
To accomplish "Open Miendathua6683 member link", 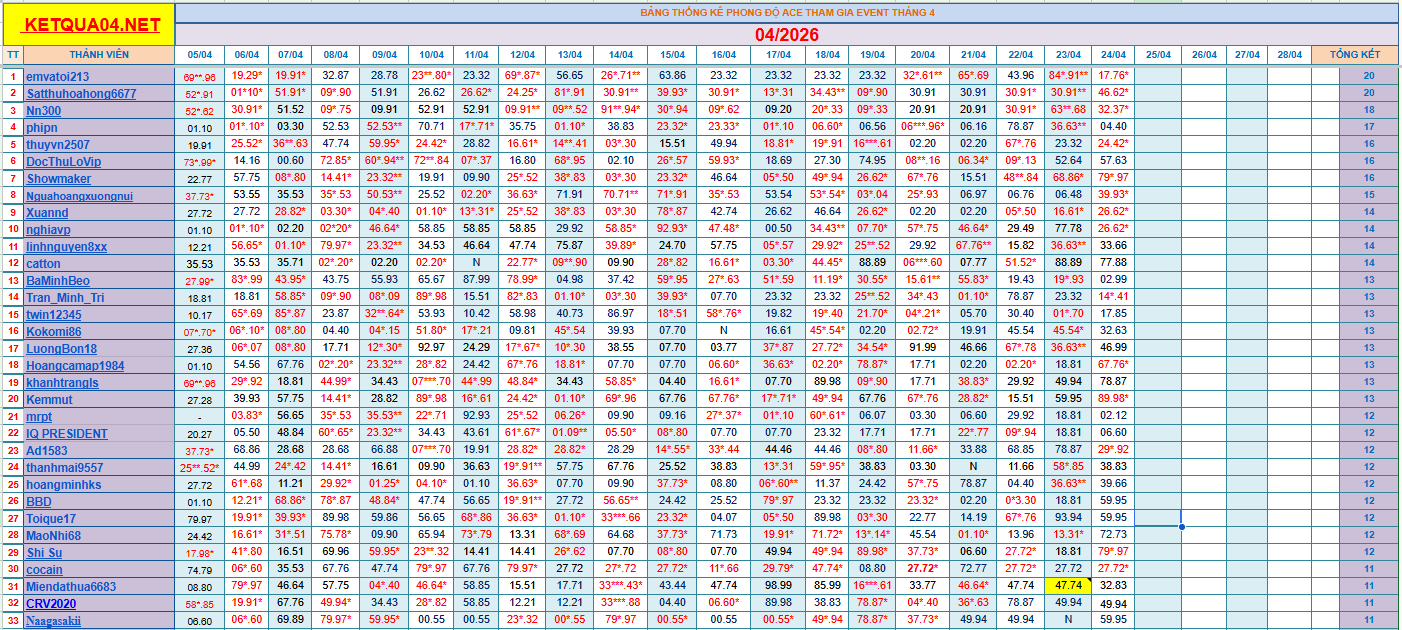I will coord(71,586).
